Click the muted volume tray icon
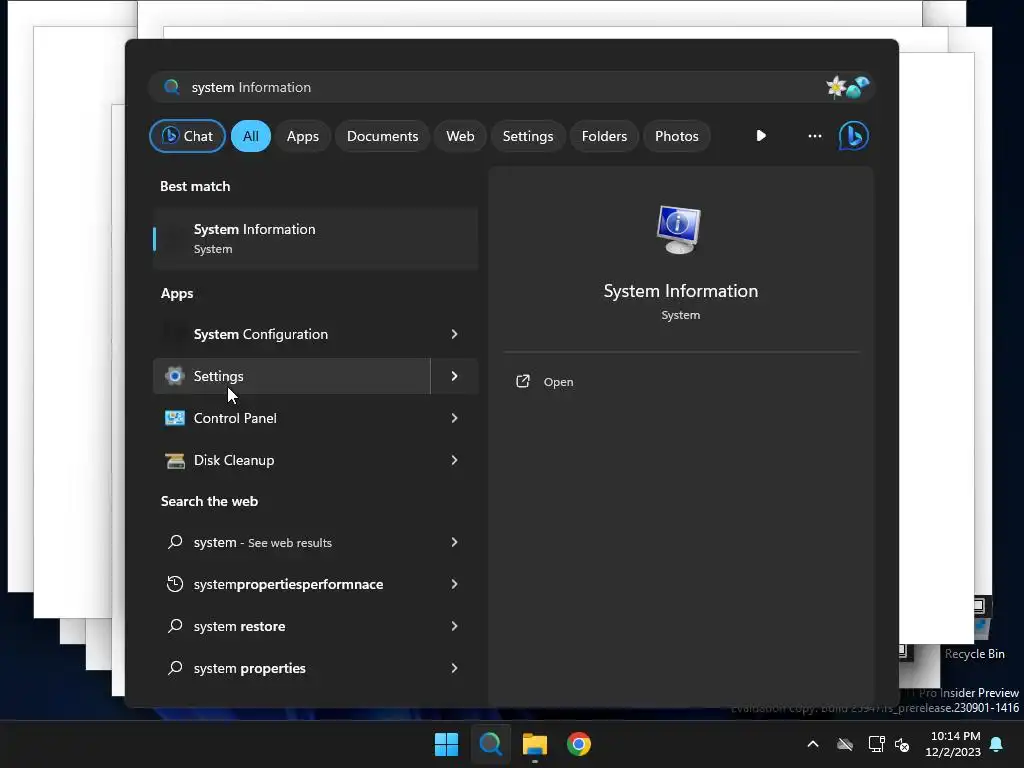The image size is (1024, 768). [x=902, y=744]
